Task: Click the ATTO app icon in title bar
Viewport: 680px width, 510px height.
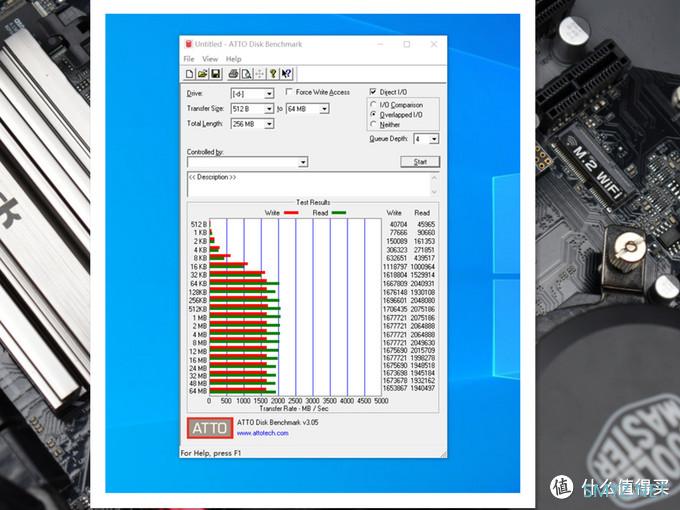Action: pyautogui.click(x=188, y=44)
